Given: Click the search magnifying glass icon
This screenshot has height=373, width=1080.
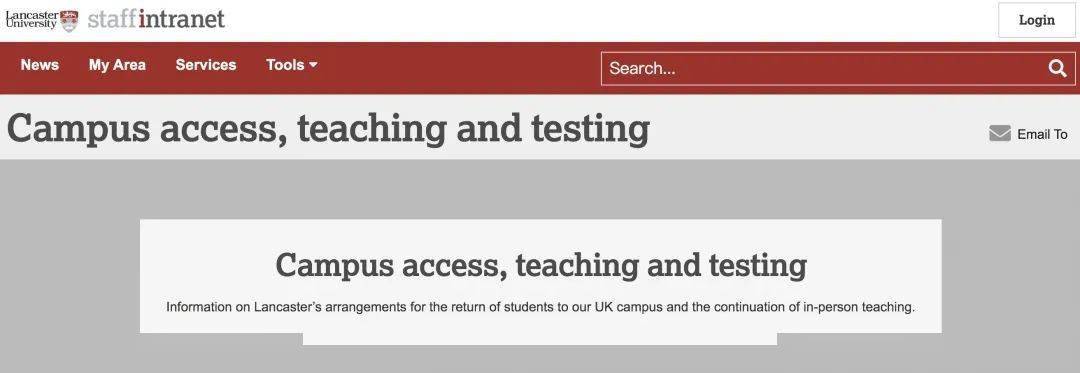Looking at the screenshot, I should (1057, 68).
